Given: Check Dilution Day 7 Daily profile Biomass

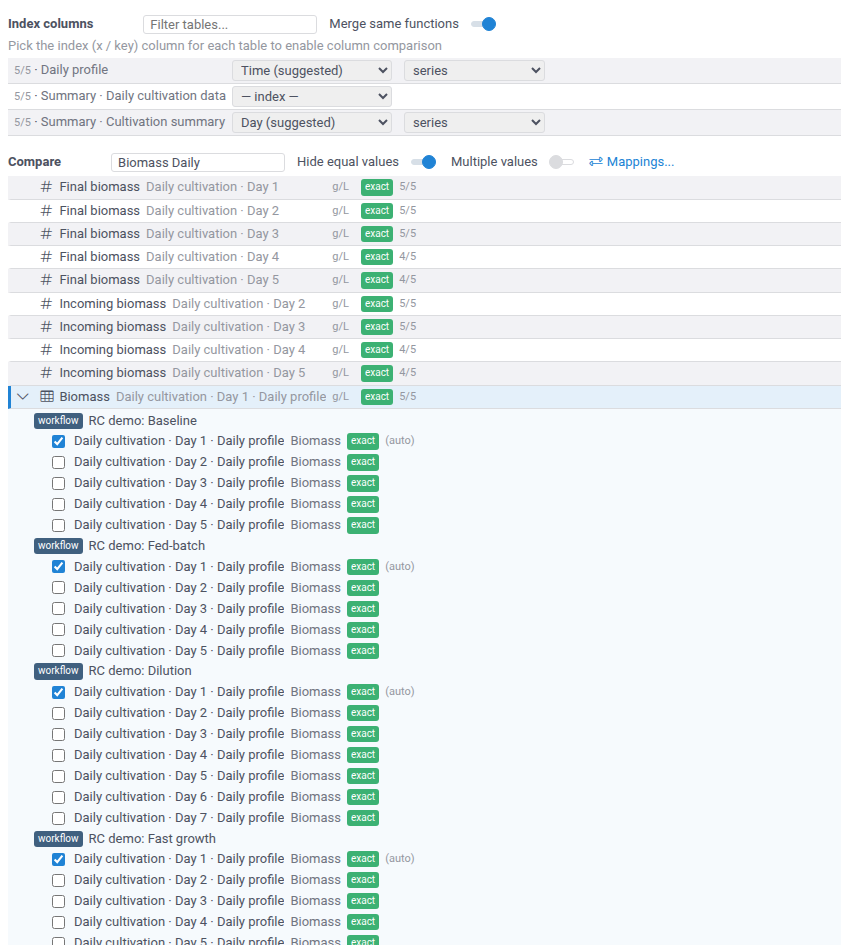Looking at the screenshot, I should pos(58,818).
